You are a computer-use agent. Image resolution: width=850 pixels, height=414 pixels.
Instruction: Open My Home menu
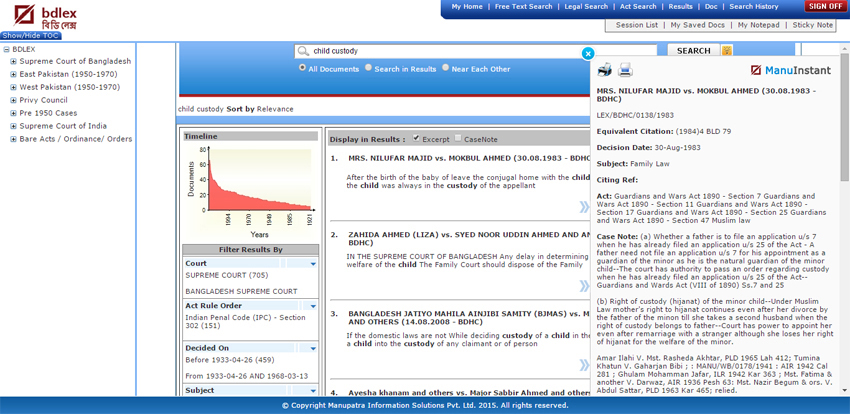click(467, 7)
